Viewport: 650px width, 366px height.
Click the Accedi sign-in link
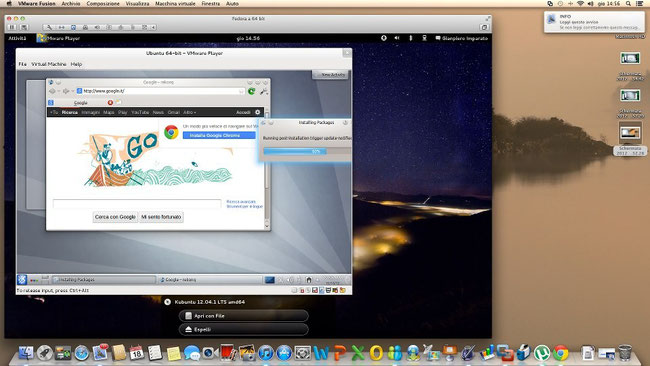tap(243, 112)
